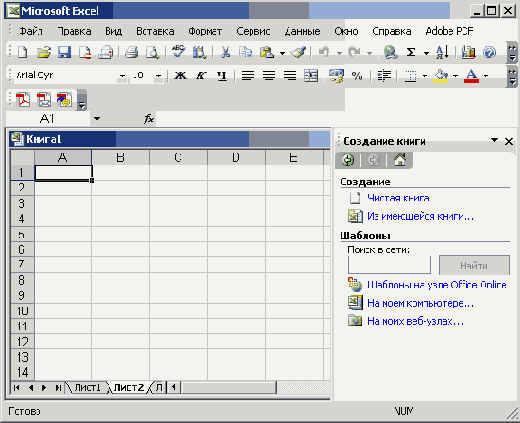Select the Format Painter brush icon
The image size is (520, 423).
click(x=298, y=52)
